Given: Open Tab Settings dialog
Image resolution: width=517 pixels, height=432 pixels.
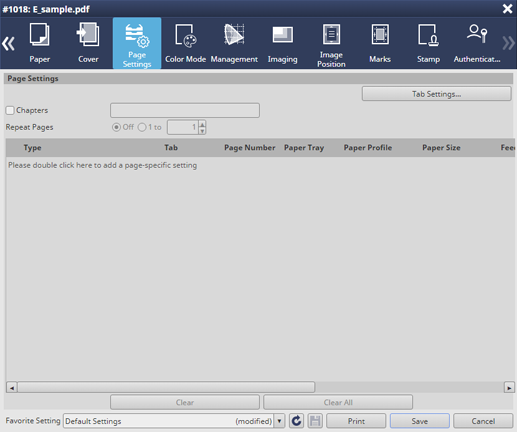Looking at the screenshot, I should pyautogui.click(x=437, y=94).
